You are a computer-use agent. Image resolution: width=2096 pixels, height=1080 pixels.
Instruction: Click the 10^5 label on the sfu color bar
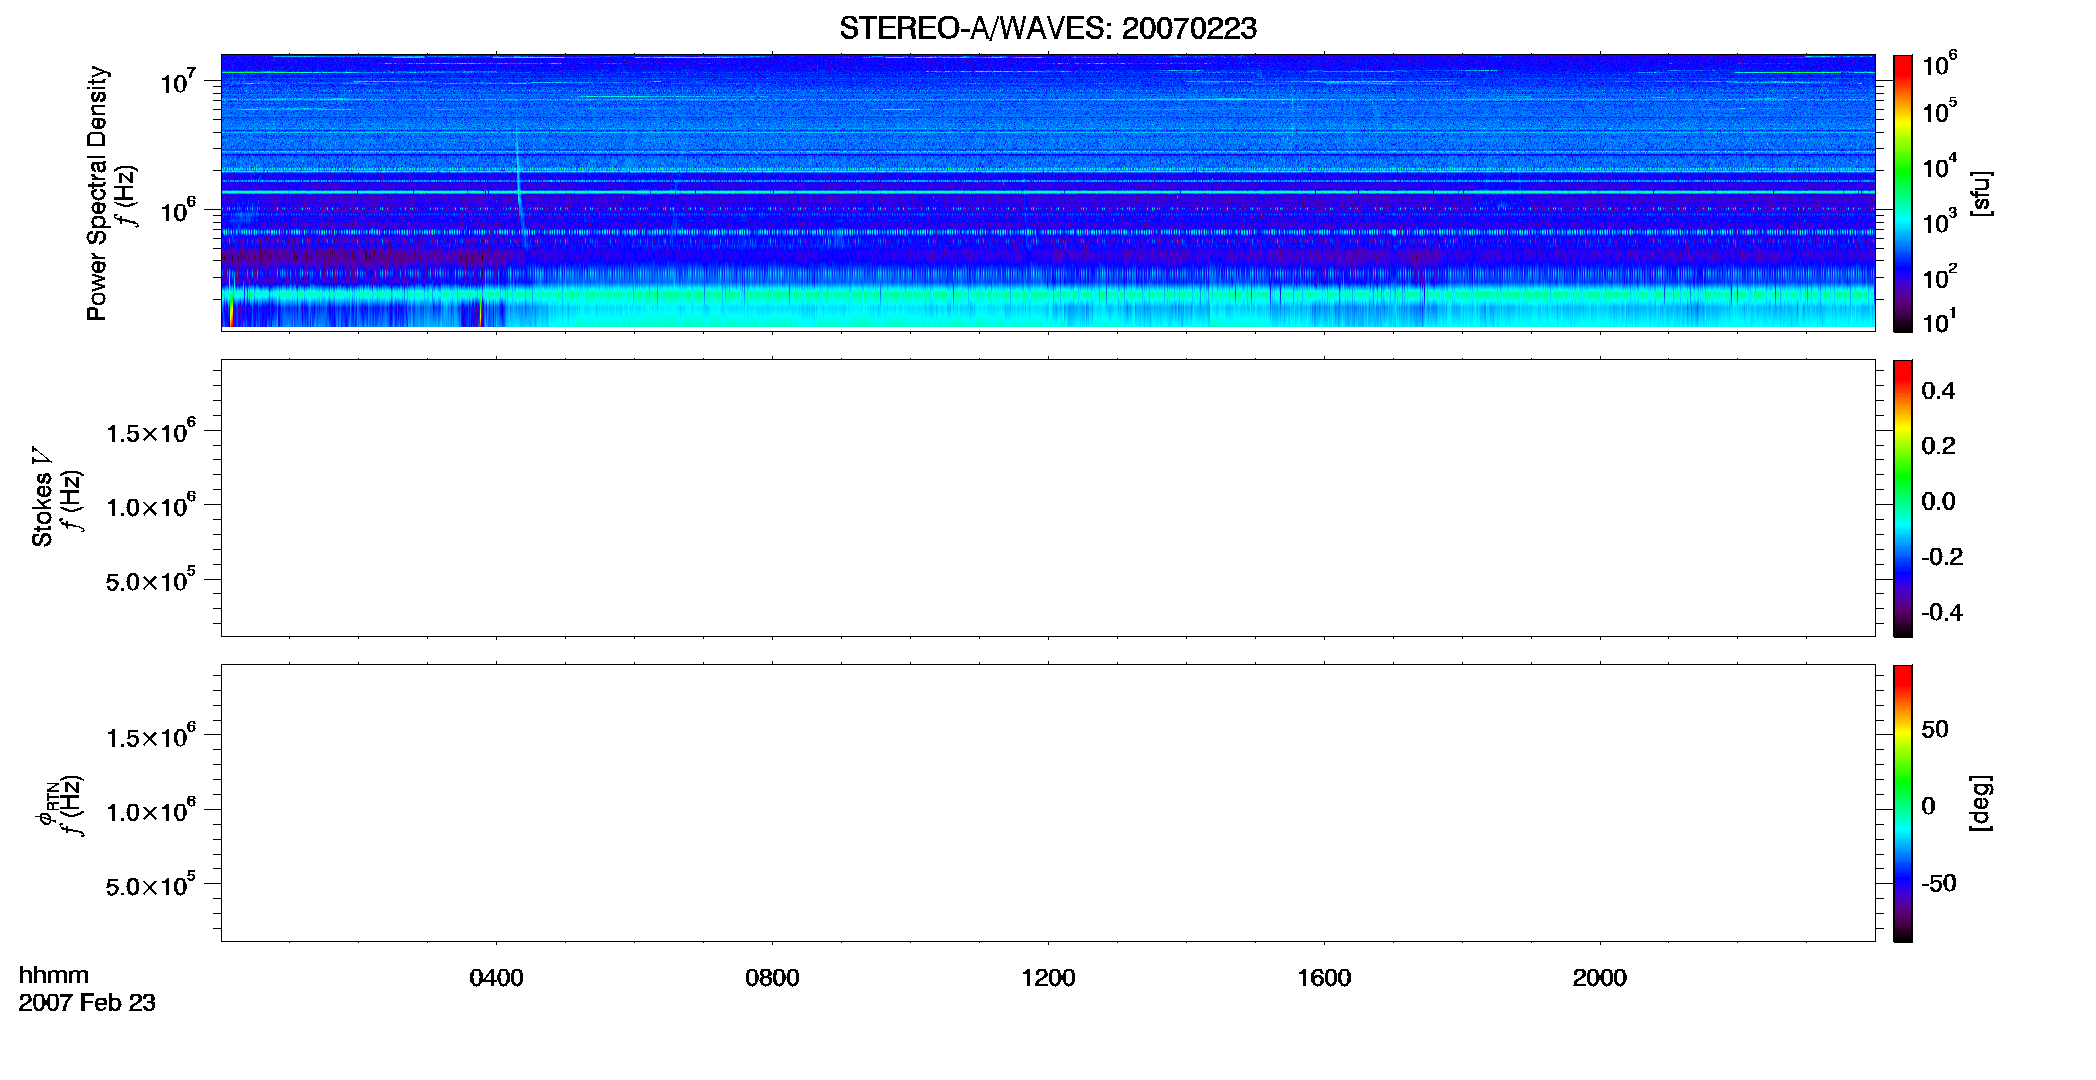(x=1940, y=110)
